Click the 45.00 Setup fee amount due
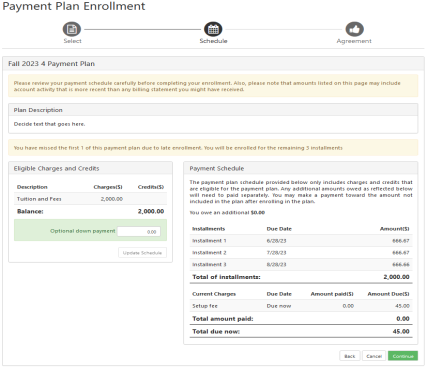Screen dimensions: 427x368 coord(403,306)
